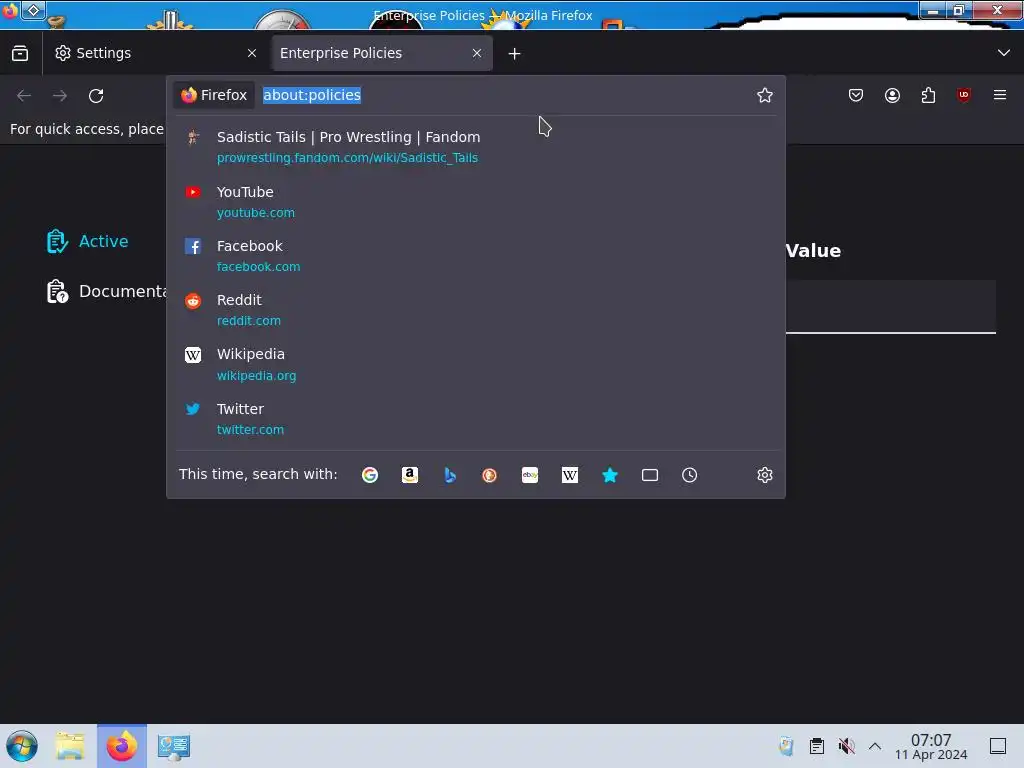1024x768 pixels.
Task: Open the Firefox account icon
Action: pyautogui.click(x=892, y=95)
